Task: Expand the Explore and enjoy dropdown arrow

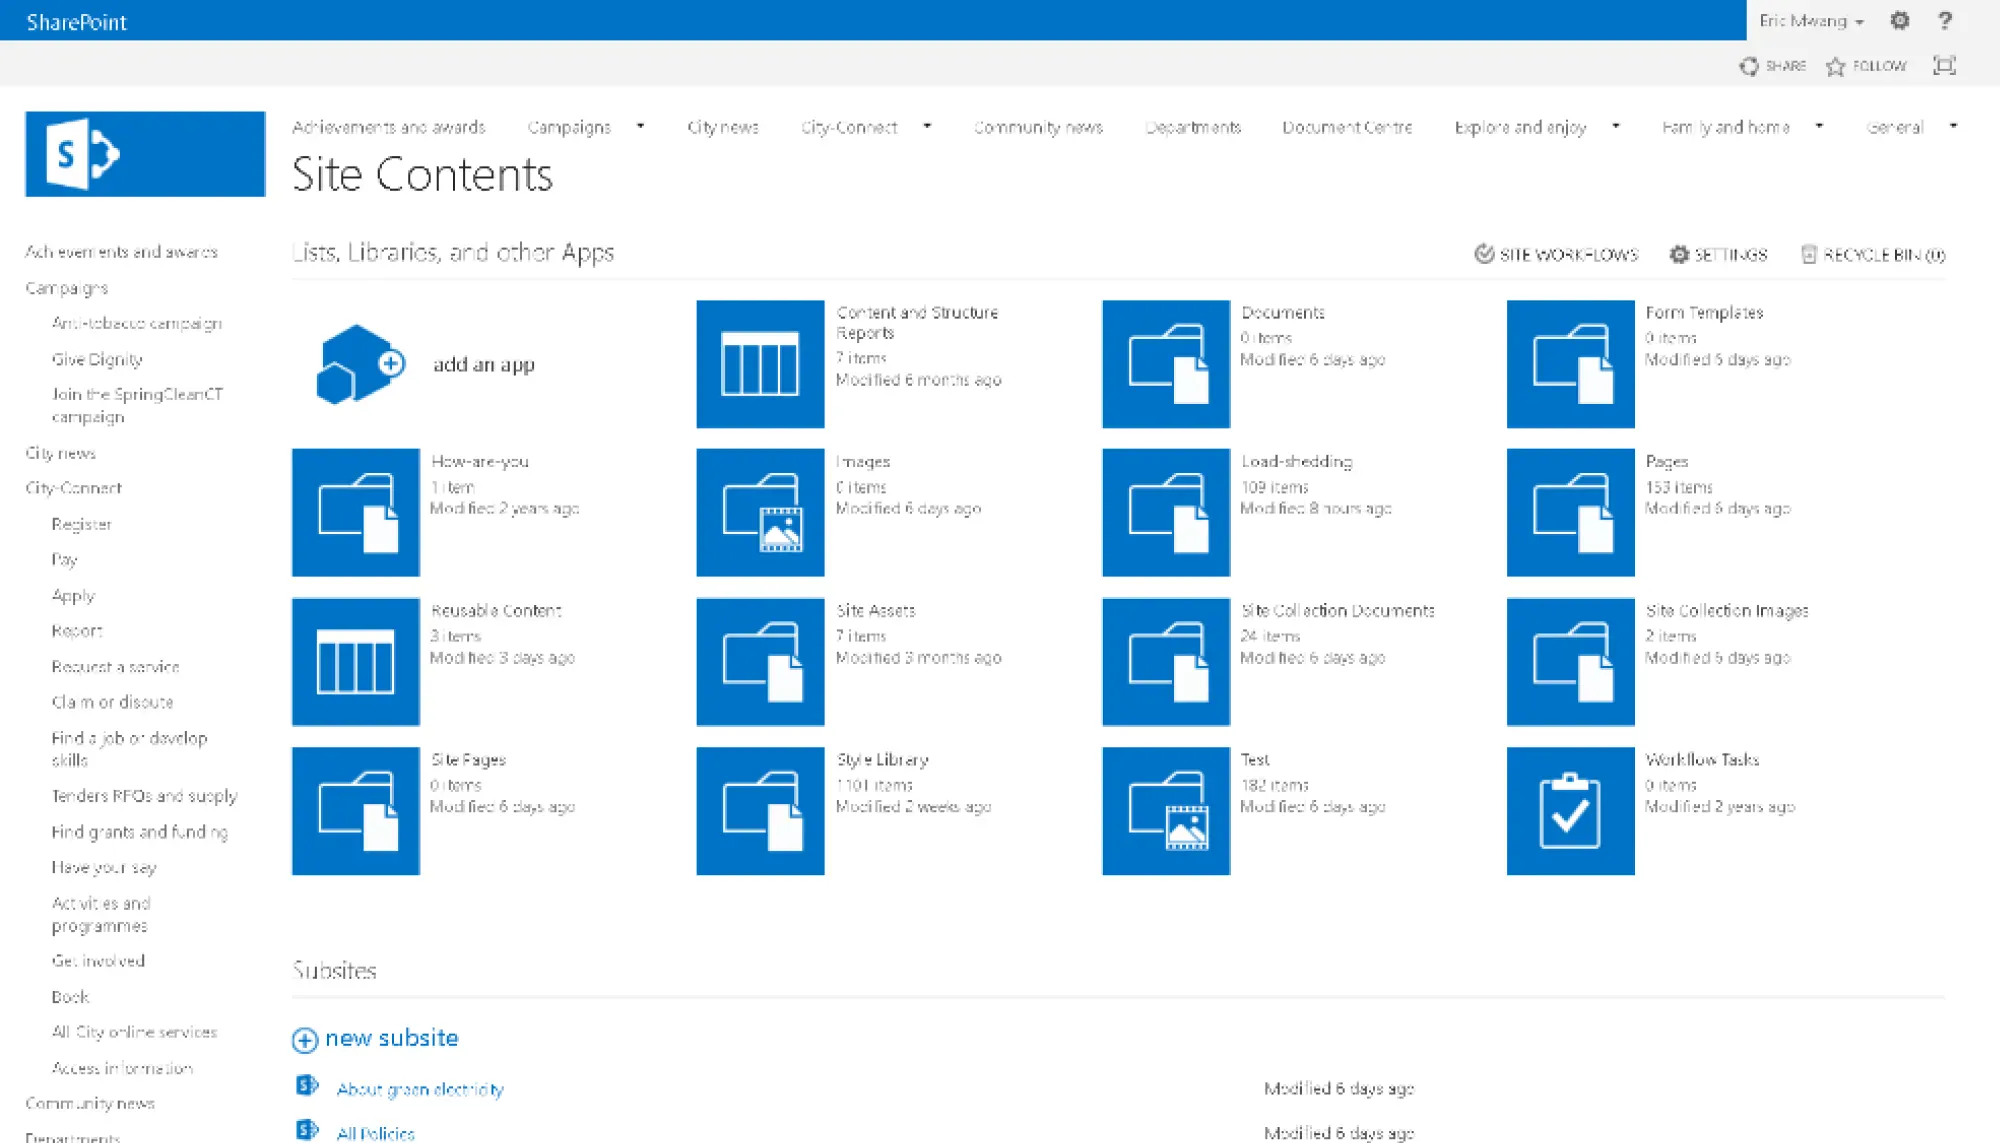Action: coord(1615,127)
